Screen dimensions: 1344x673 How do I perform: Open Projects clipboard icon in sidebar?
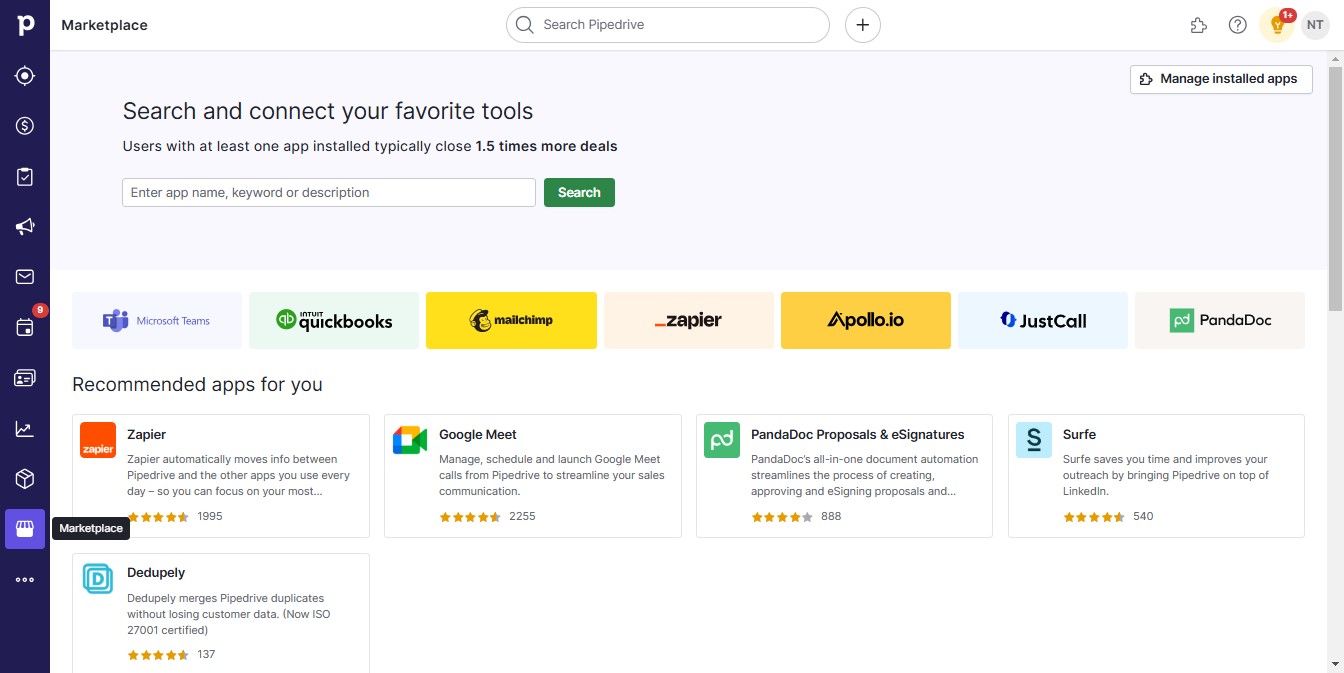coord(25,177)
